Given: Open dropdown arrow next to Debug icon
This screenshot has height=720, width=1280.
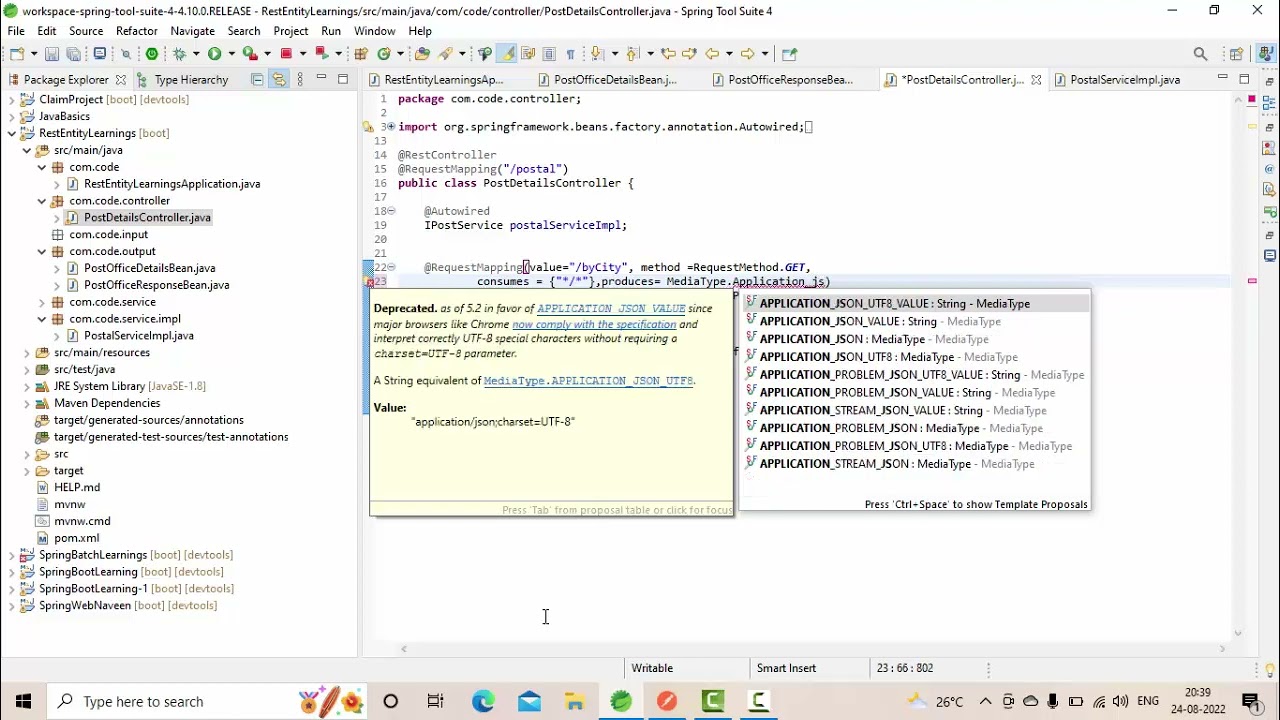Looking at the screenshot, I should (196, 53).
